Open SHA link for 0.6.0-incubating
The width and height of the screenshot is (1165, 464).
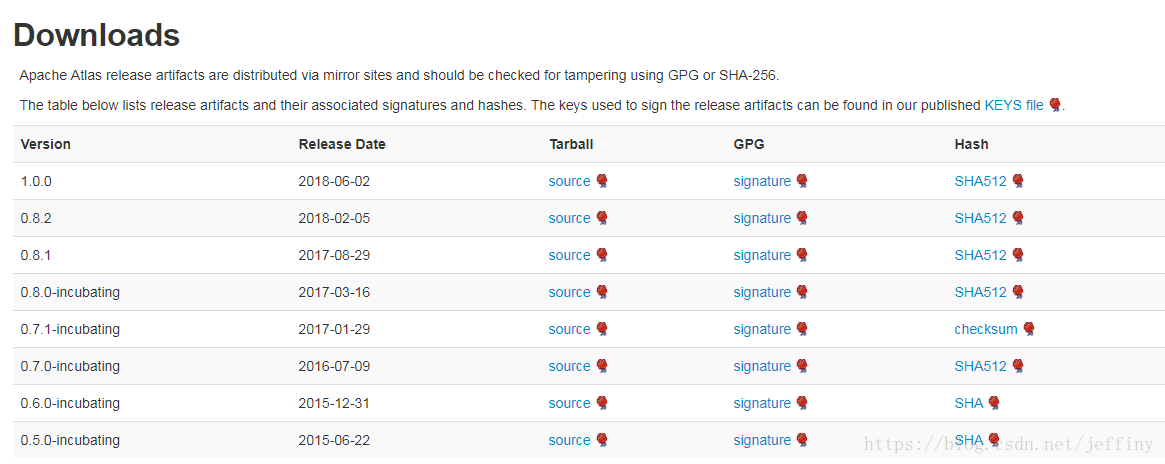tap(969, 403)
